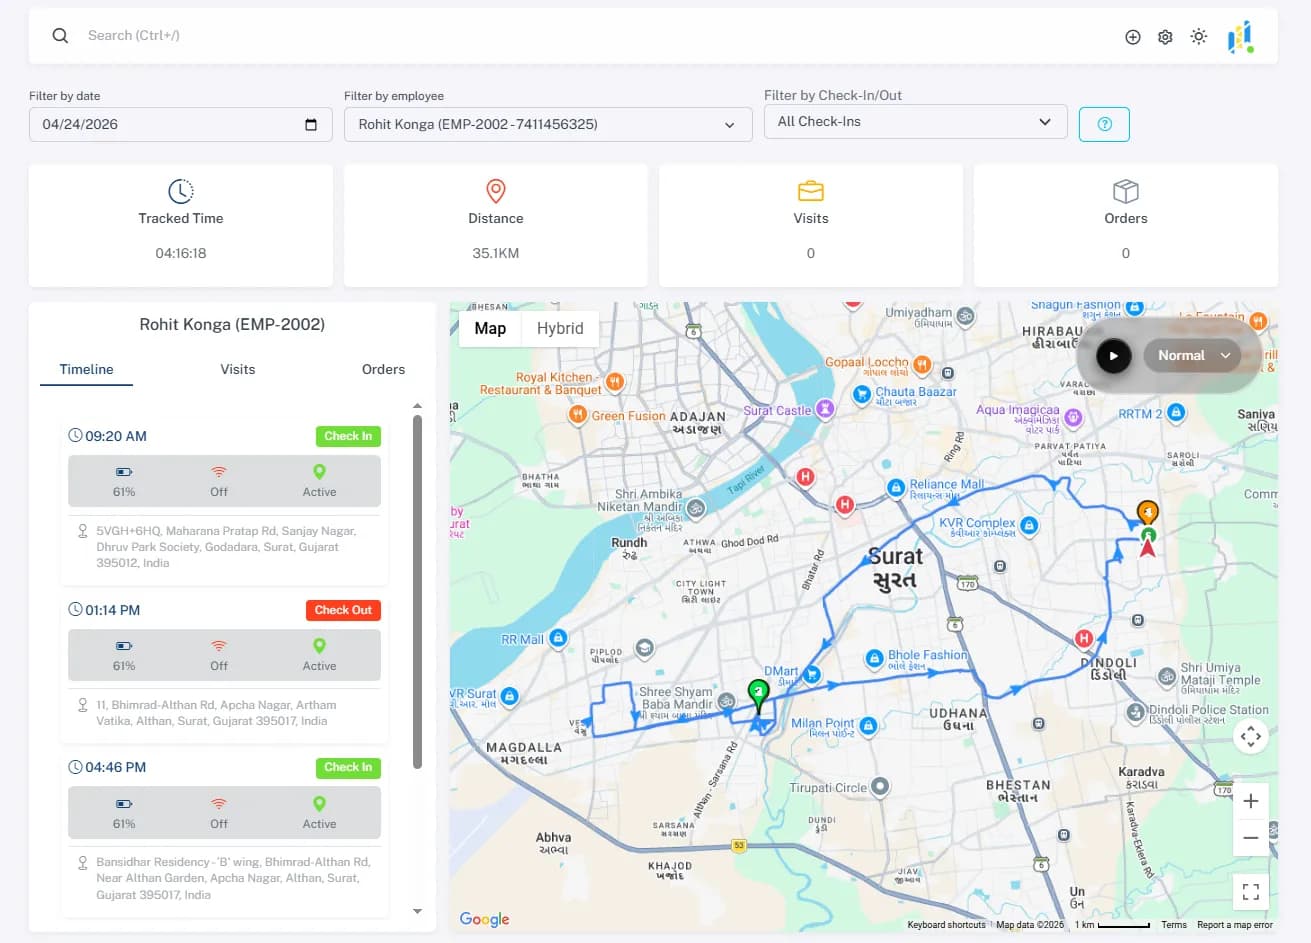Click wifi icon in 09:20 AM entry

219,472
